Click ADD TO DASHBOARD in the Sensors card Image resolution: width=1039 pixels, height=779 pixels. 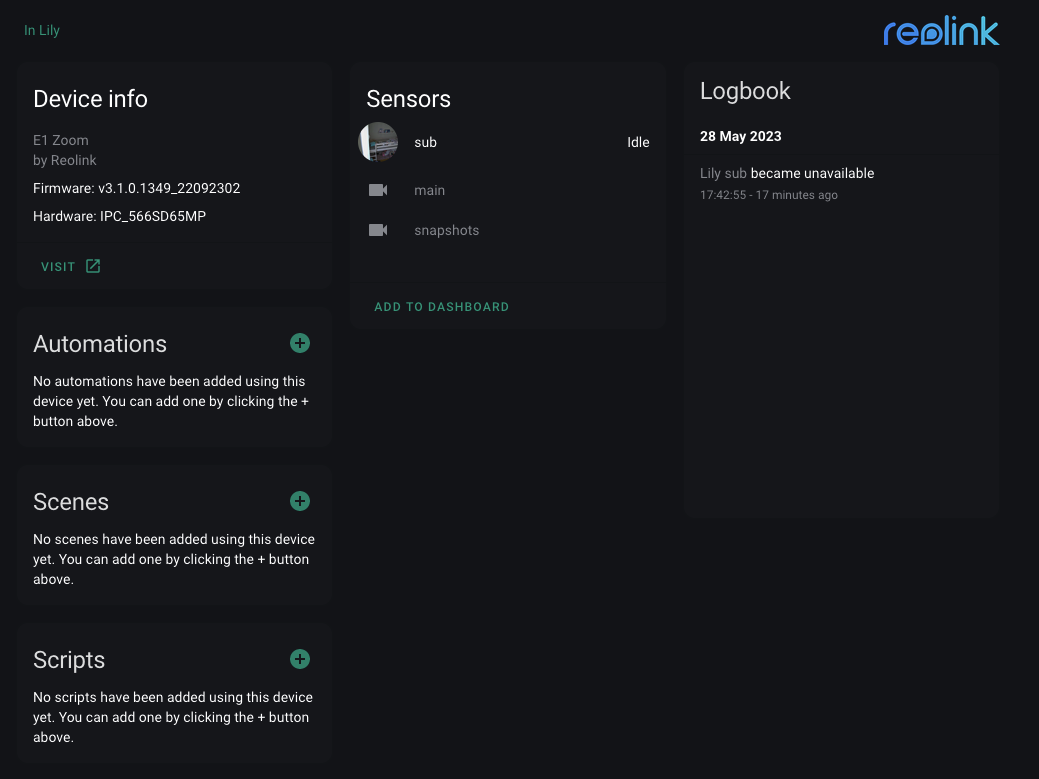[x=441, y=306]
